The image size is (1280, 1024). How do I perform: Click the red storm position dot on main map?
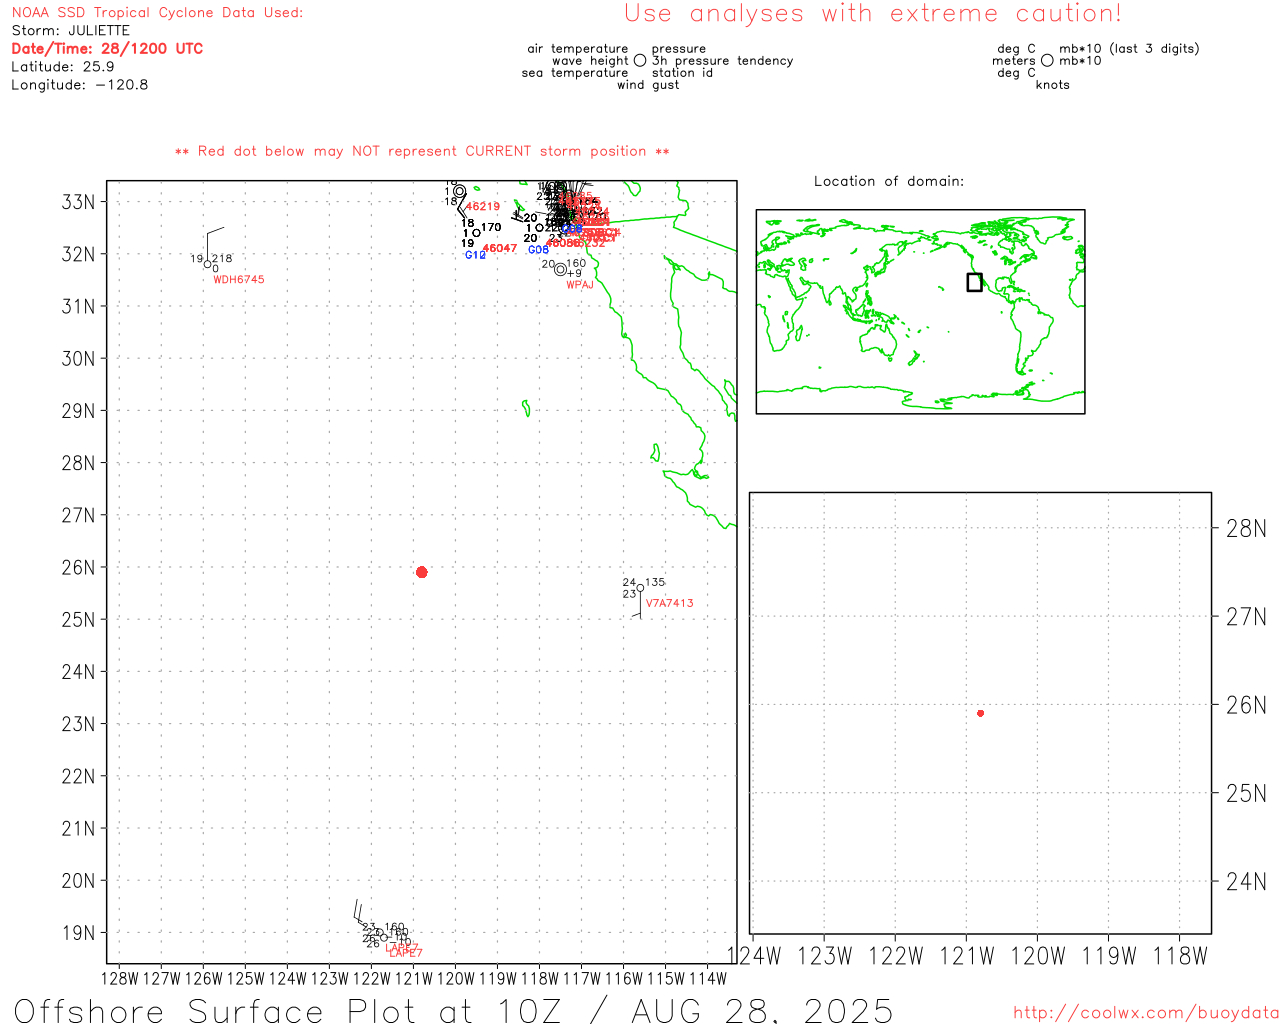(421, 572)
